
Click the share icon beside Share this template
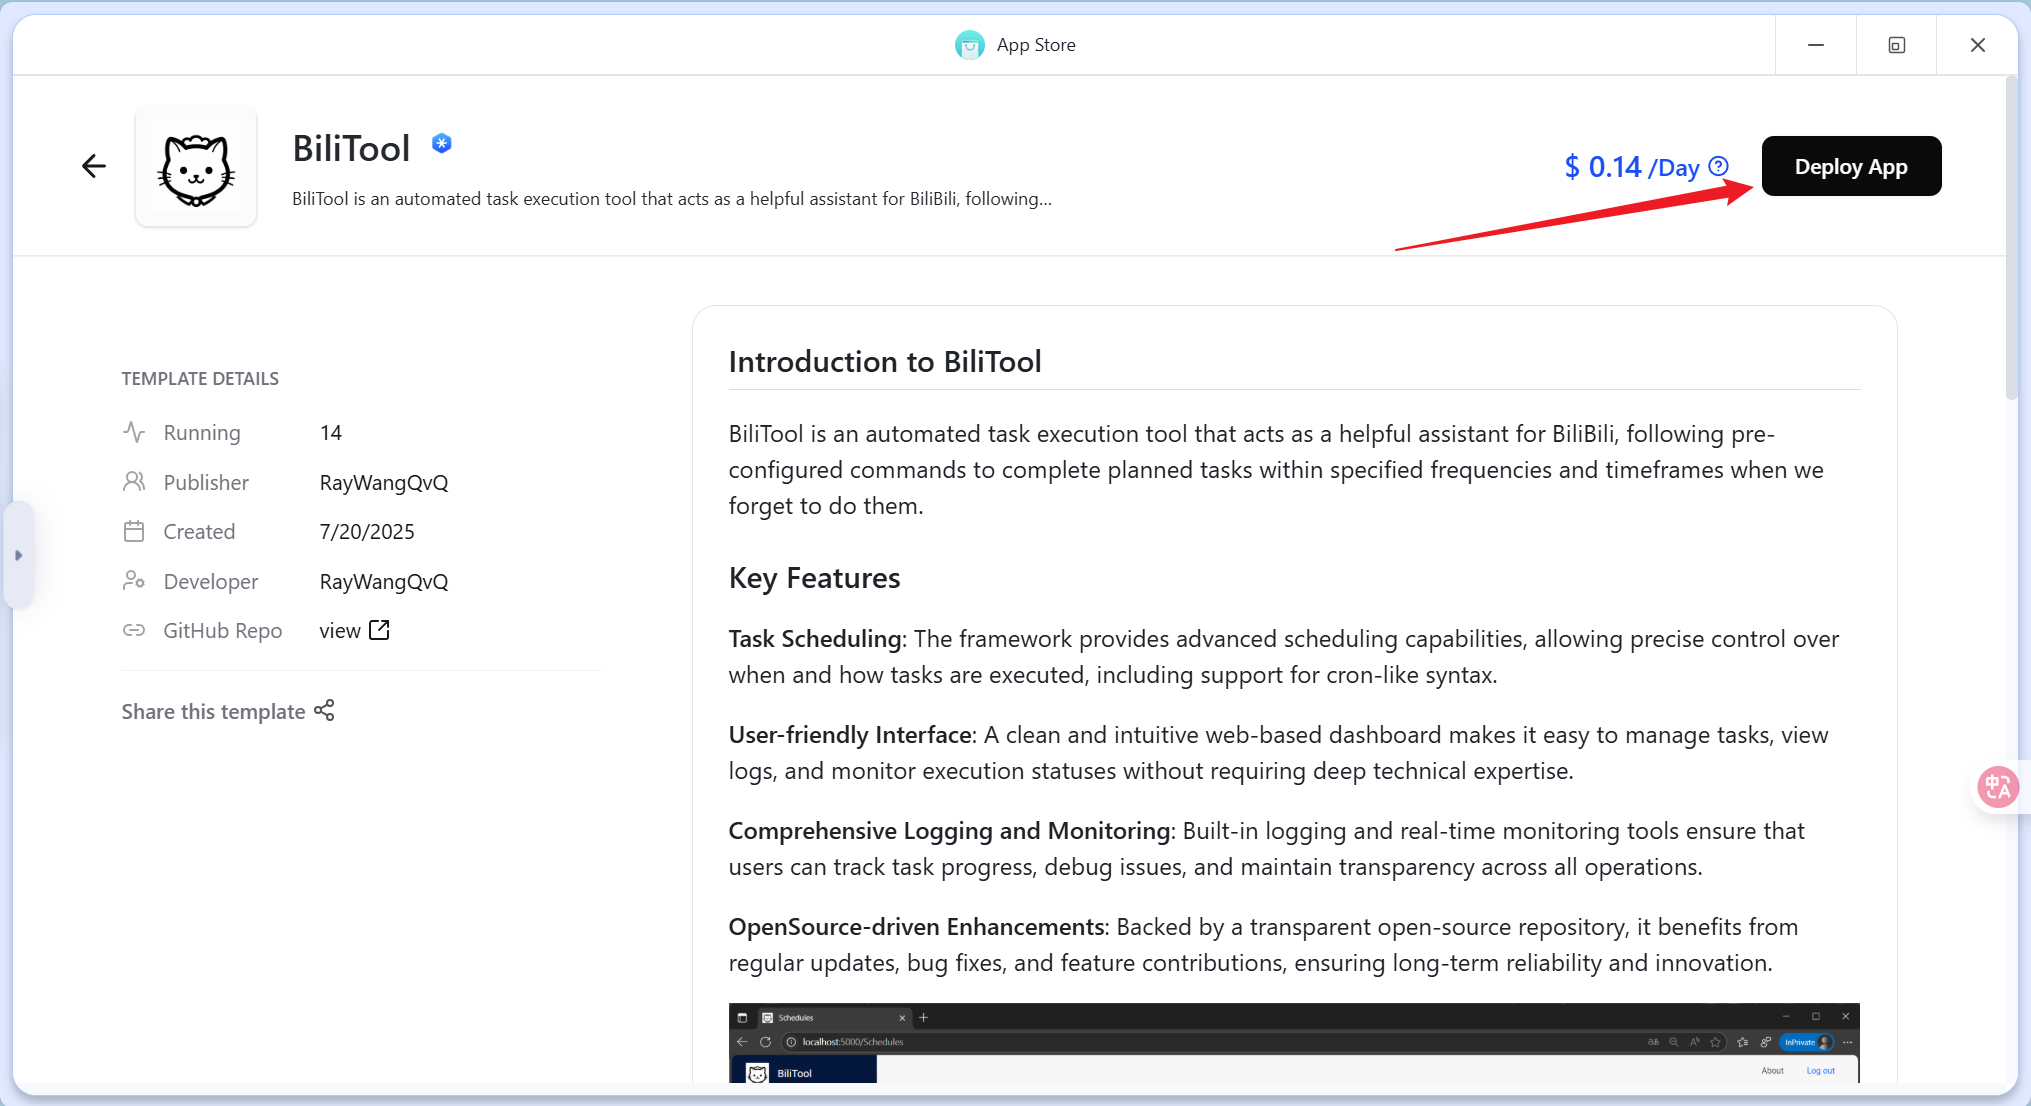324,711
